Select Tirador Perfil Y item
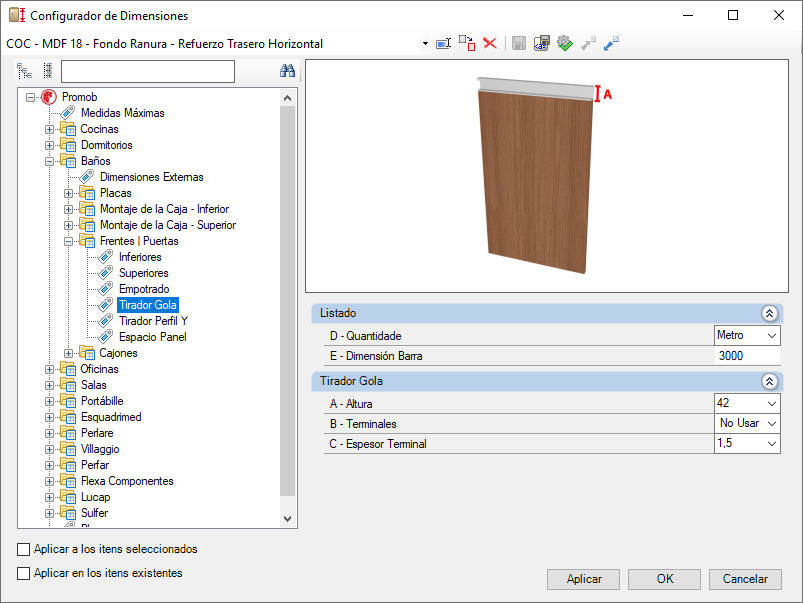Viewport: 803px width, 603px height. (153, 321)
